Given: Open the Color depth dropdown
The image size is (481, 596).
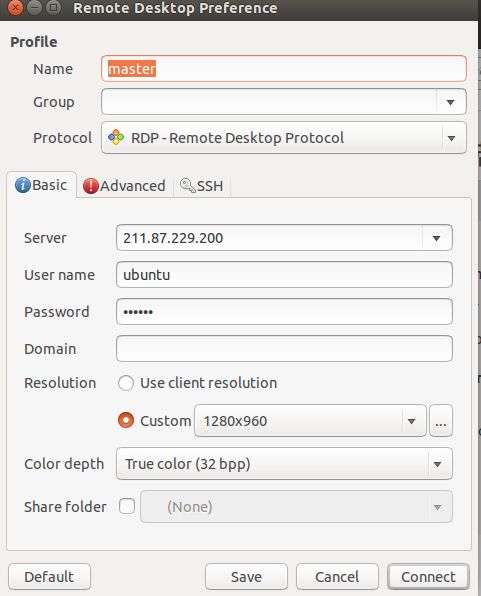Looking at the screenshot, I should click(284, 464).
